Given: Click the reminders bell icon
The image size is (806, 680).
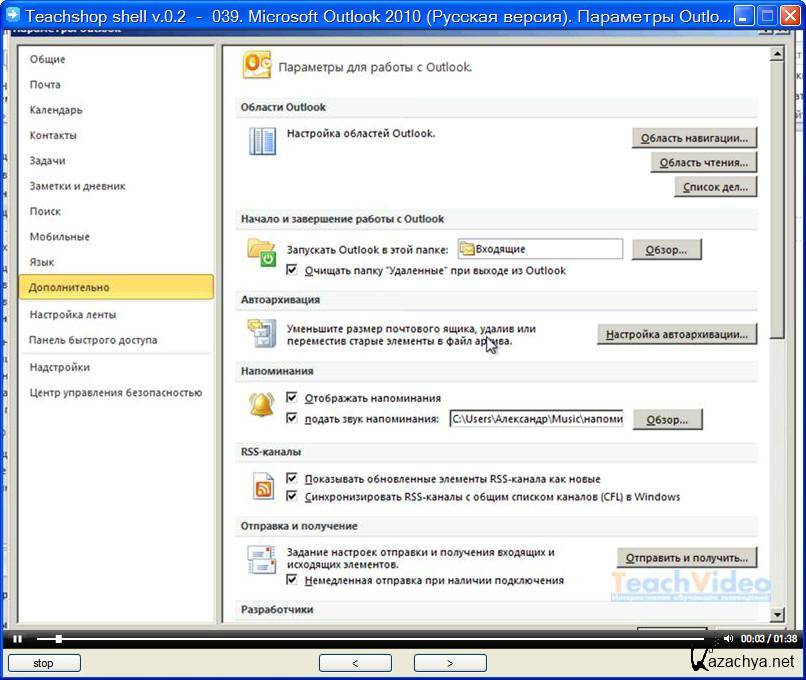Looking at the screenshot, I should point(262,405).
